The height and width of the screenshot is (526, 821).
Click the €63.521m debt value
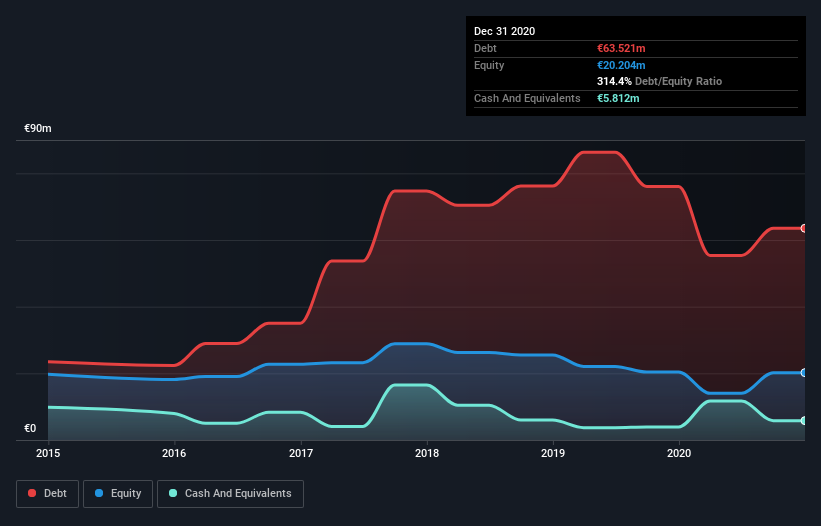coord(621,48)
